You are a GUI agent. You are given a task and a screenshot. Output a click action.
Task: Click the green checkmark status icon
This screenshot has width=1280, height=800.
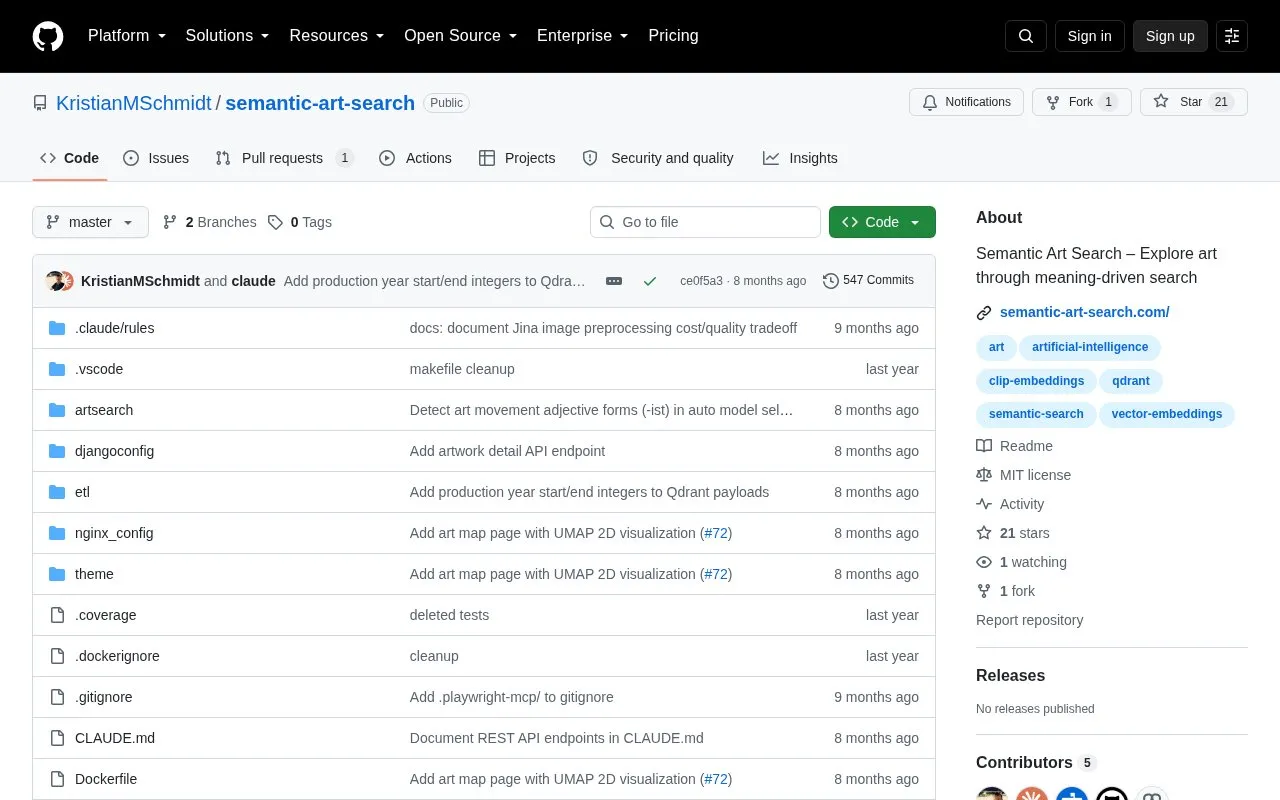click(x=650, y=281)
